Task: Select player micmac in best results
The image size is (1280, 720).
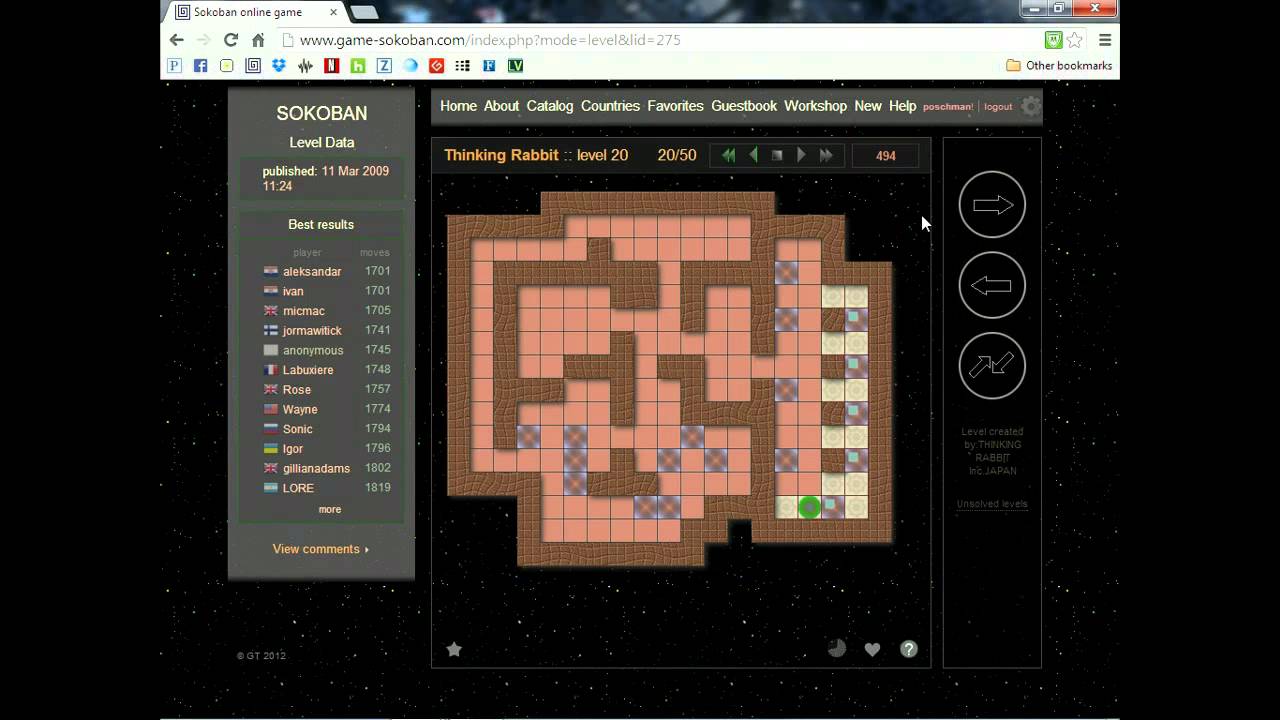Action: (303, 311)
